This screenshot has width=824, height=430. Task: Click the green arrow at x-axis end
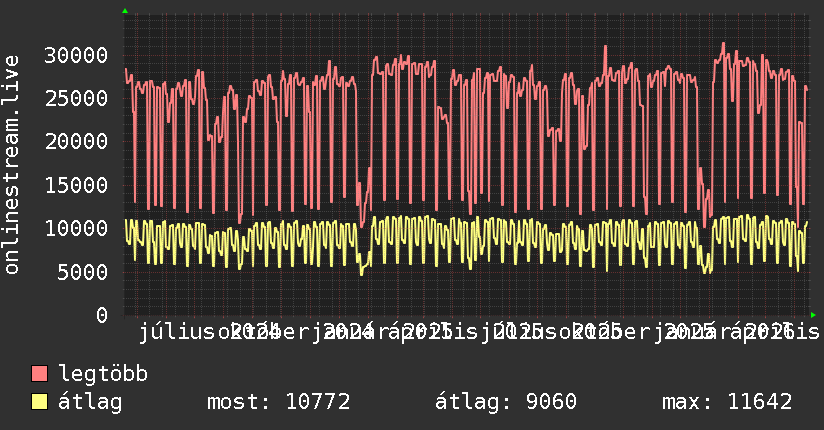pos(813,315)
